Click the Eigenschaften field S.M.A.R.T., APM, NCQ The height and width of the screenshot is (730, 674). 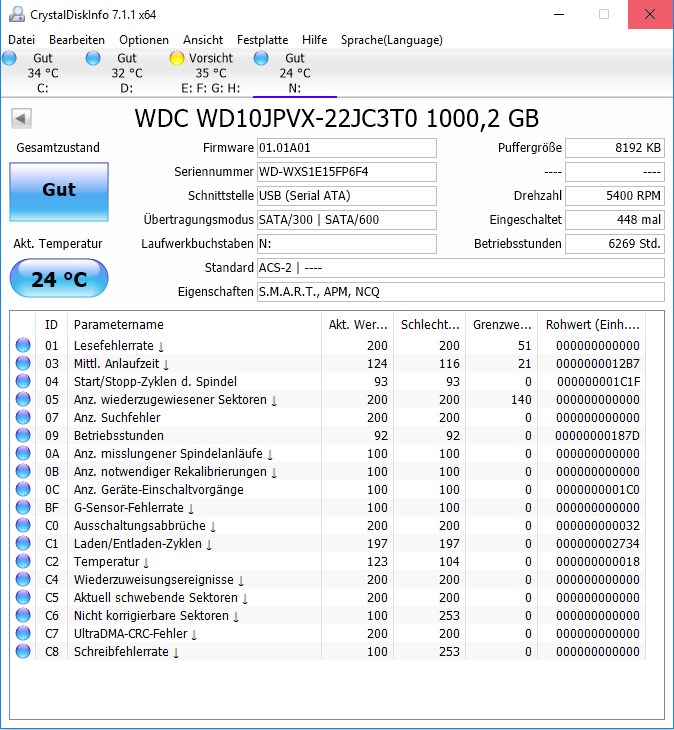(461, 292)
